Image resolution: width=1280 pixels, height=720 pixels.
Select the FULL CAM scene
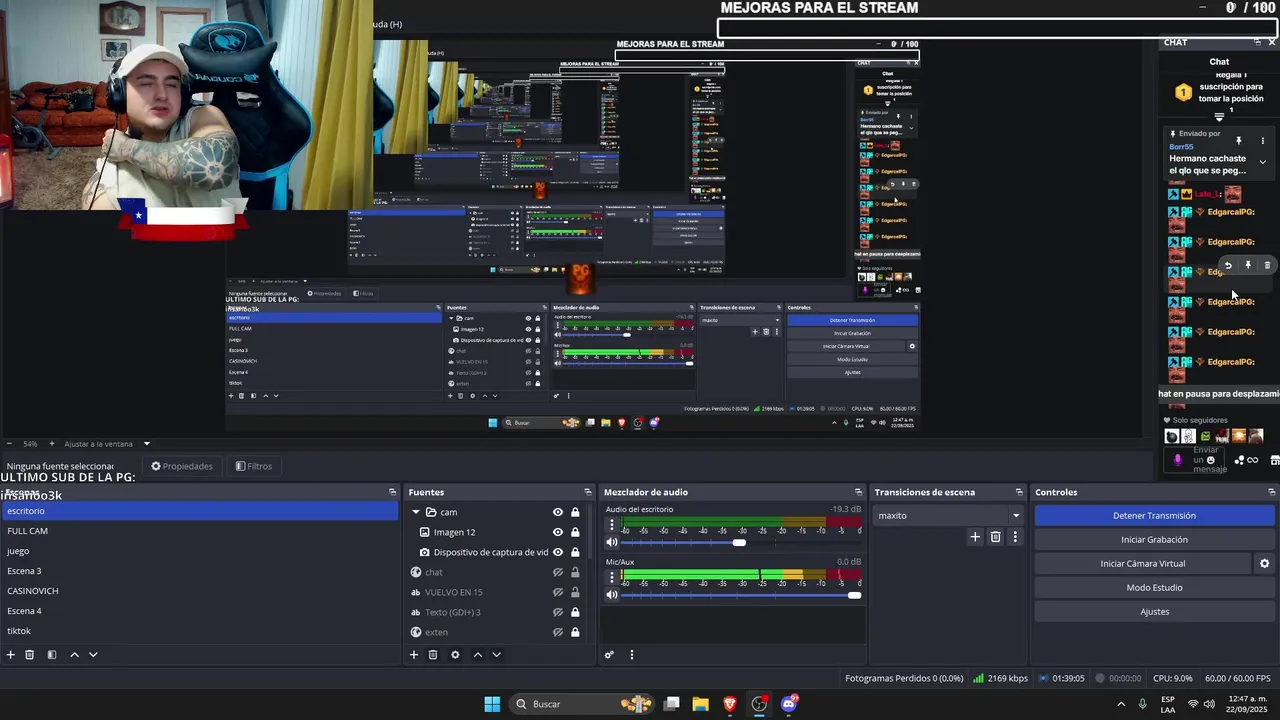coord(199,531)
